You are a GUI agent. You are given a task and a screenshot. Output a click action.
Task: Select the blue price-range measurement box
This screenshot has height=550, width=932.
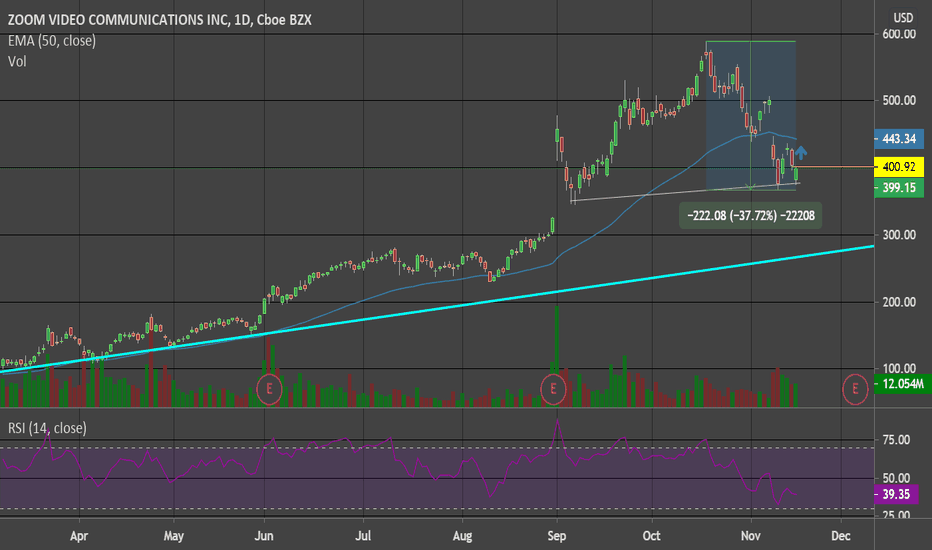(751, 116)
